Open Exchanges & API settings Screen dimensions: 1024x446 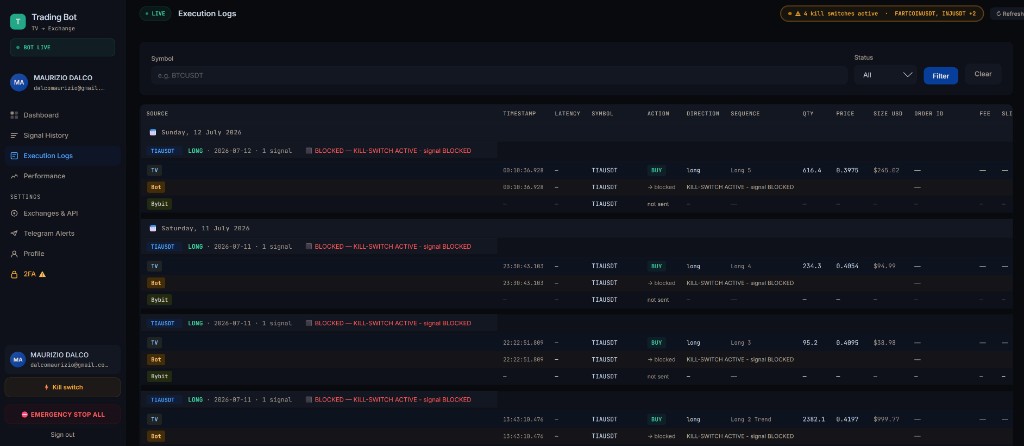click(50, 214)
